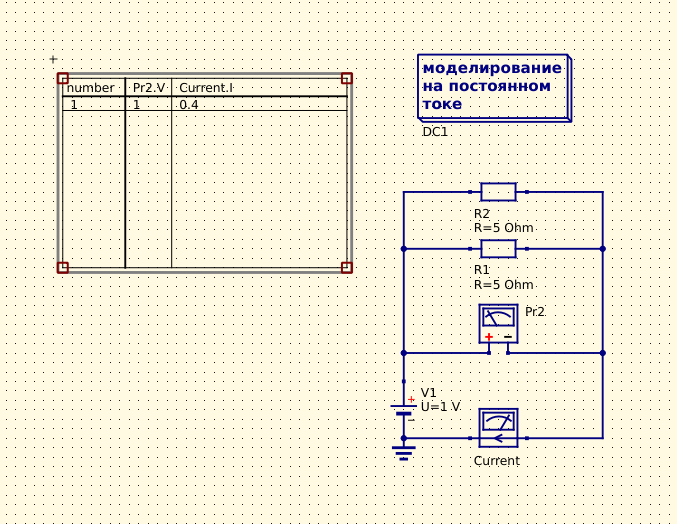The width and height of the screenshot is (677, 524).
Task: Select the R1 resistor symbol
Action: click(x=498, y=248)
